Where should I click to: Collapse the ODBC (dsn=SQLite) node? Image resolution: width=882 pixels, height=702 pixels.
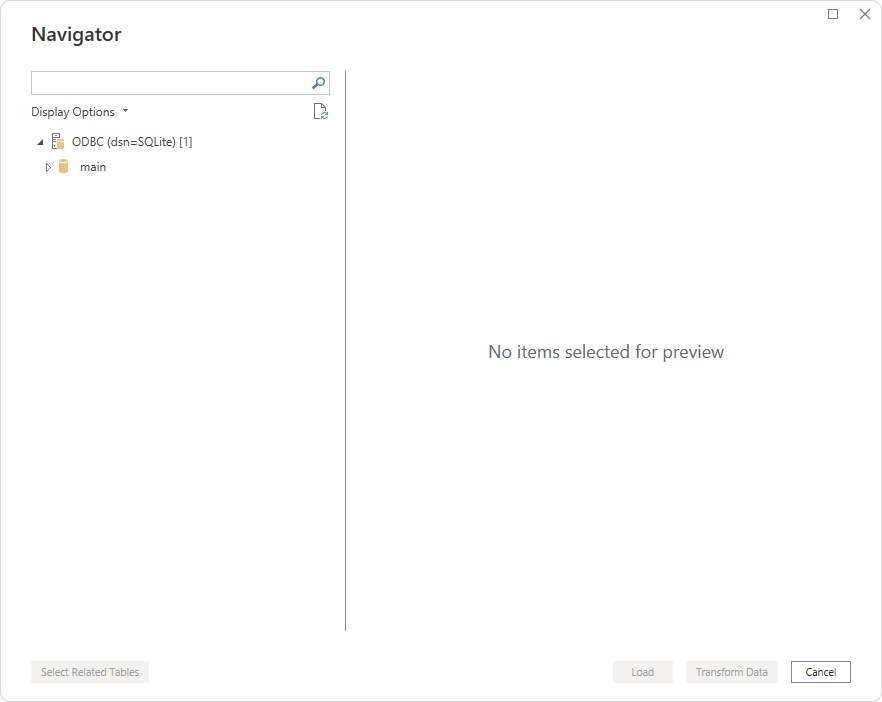click(40, 142)
